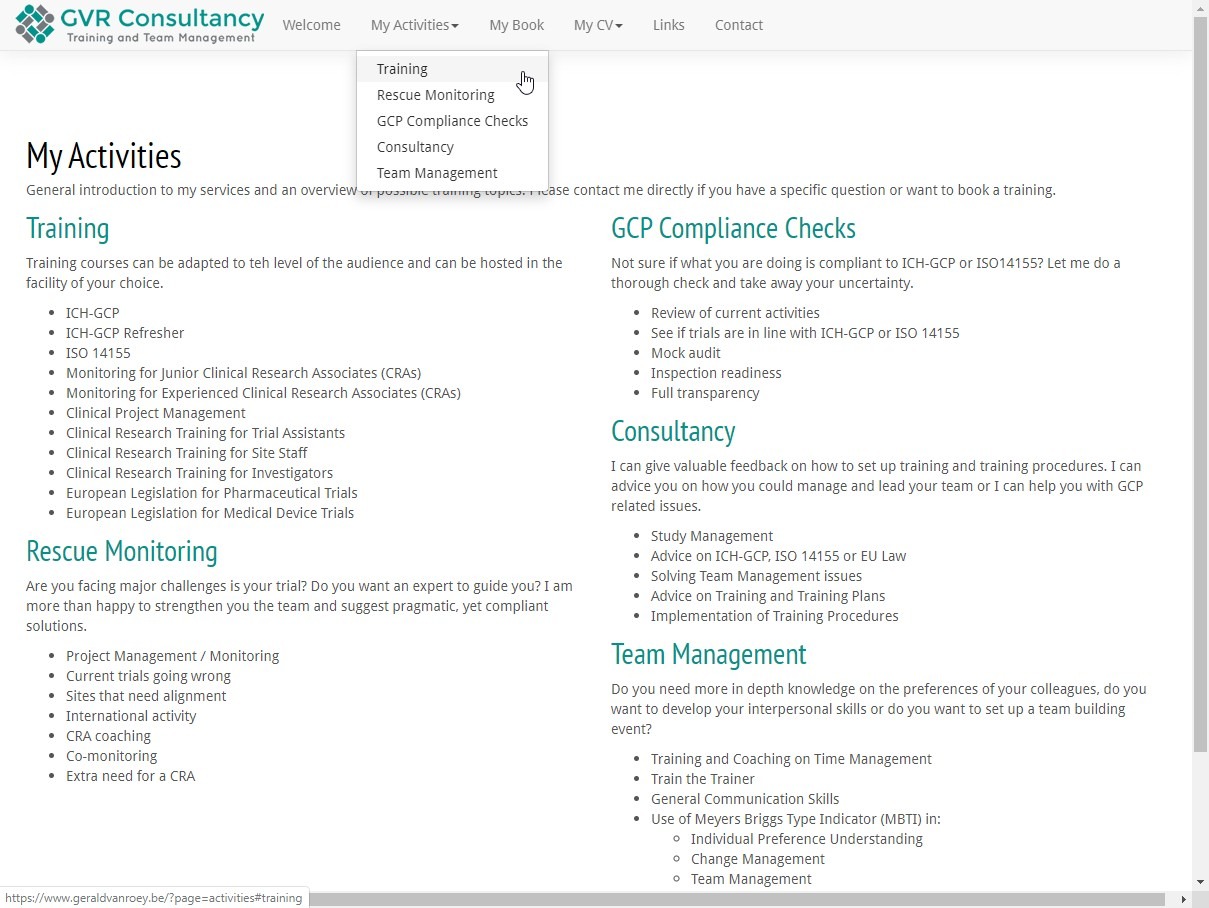The width and height of the screenshot is (1209, 908).
Task: Expand the My CV dropdown
Action: click(x=598, y=25)
